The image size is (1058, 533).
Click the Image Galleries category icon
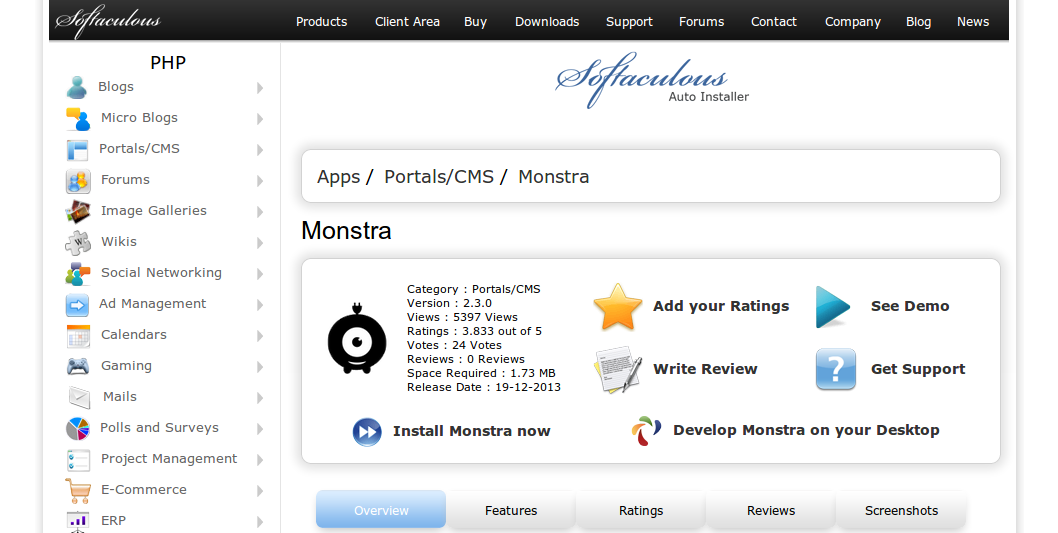[78, 212]
